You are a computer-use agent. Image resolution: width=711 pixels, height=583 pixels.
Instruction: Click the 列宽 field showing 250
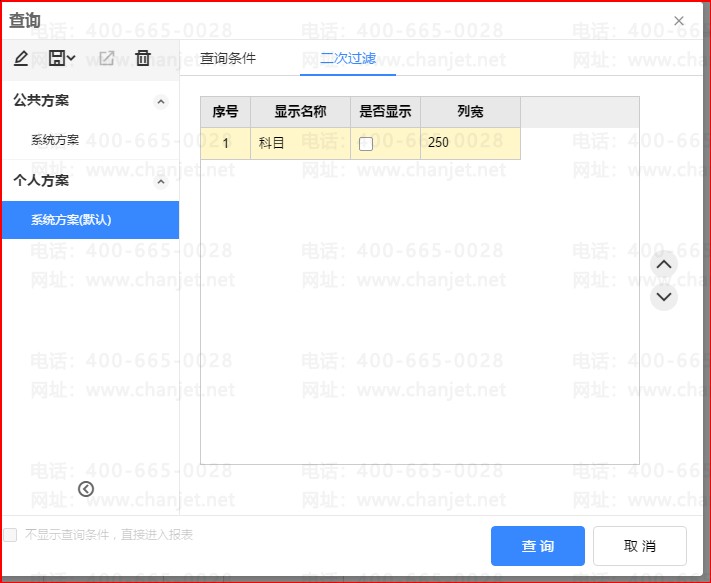click(x=469, y=143)
